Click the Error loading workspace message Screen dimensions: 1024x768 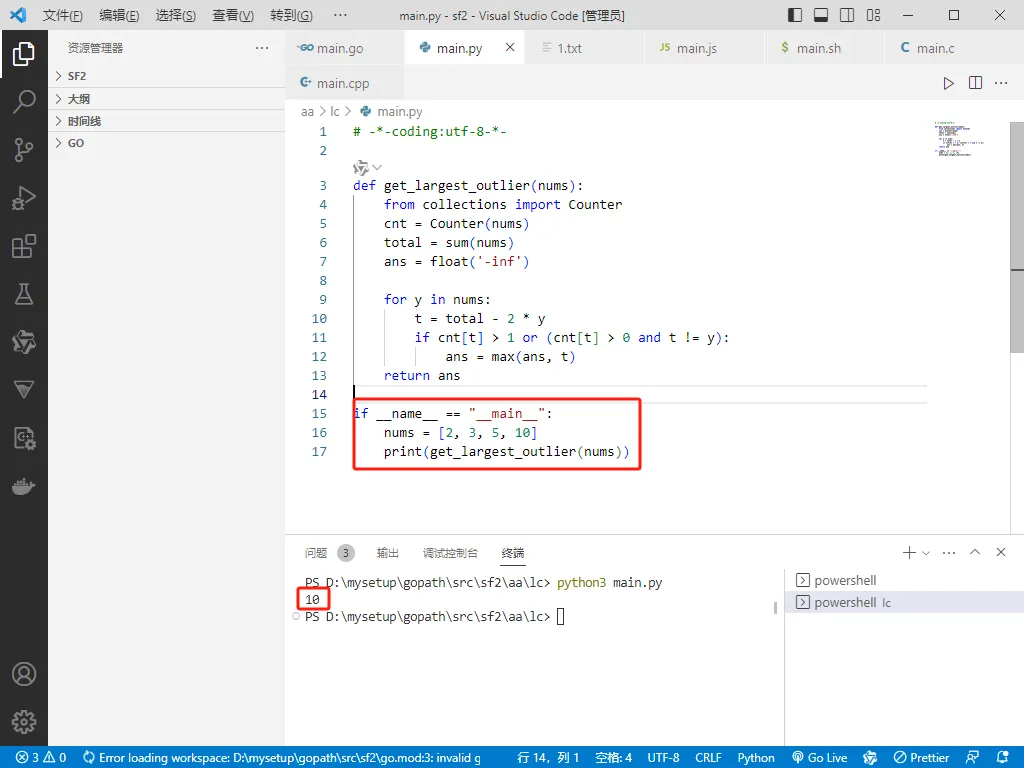coord(281,758)
